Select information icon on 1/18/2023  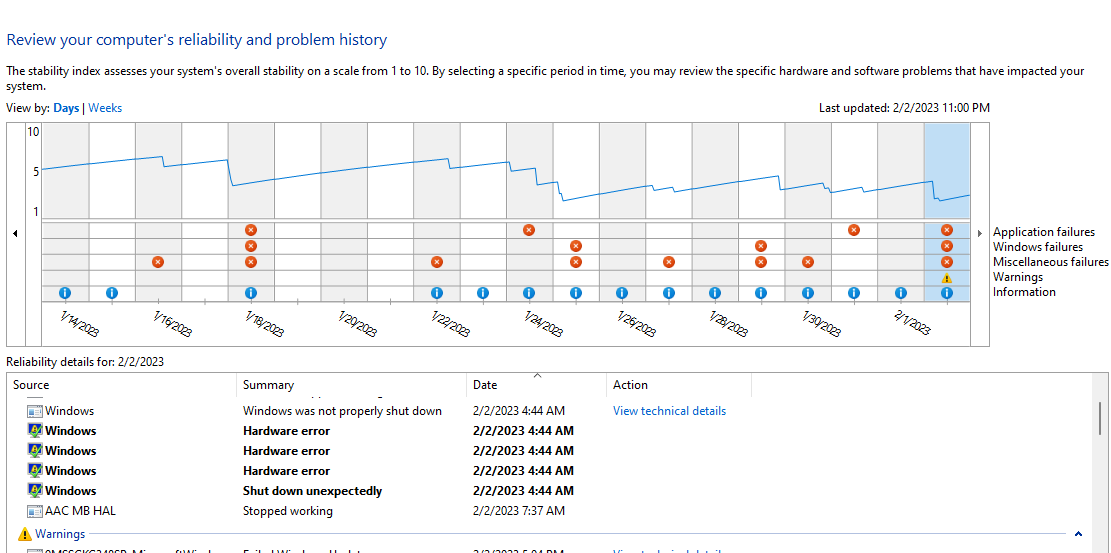point(251,293)
